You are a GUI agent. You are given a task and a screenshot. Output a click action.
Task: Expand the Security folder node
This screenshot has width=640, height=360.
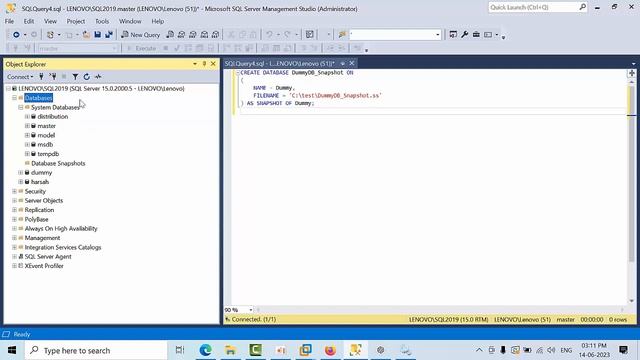(14, 191)
